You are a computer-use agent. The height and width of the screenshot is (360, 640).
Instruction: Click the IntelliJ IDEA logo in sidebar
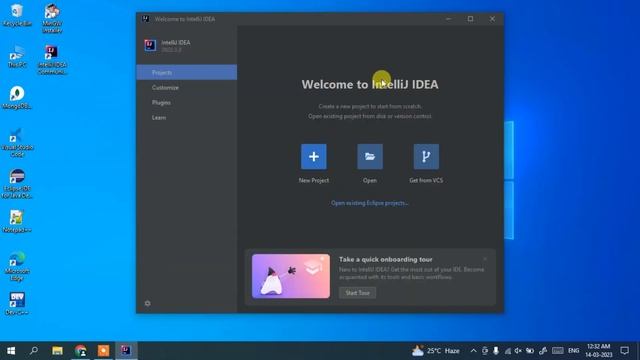[150, 45]
